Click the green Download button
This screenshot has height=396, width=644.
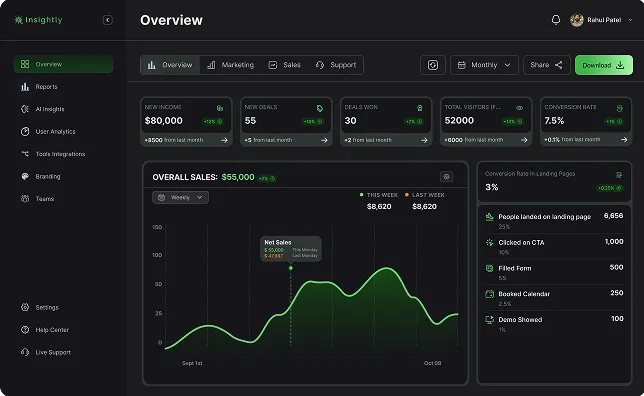(x=604, y=65)
